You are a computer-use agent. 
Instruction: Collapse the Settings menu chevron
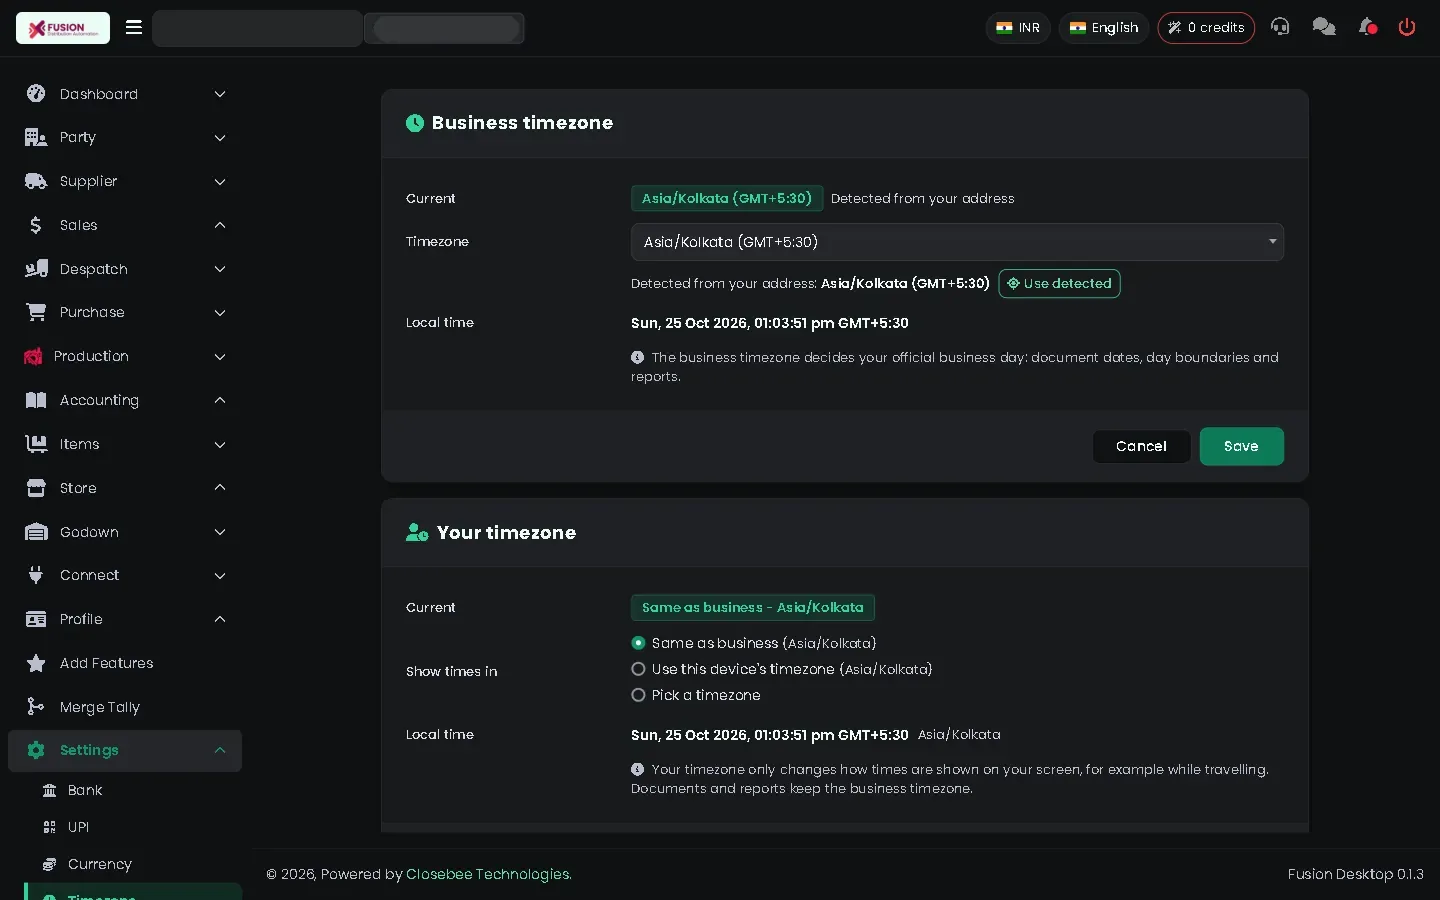(220, 750)
